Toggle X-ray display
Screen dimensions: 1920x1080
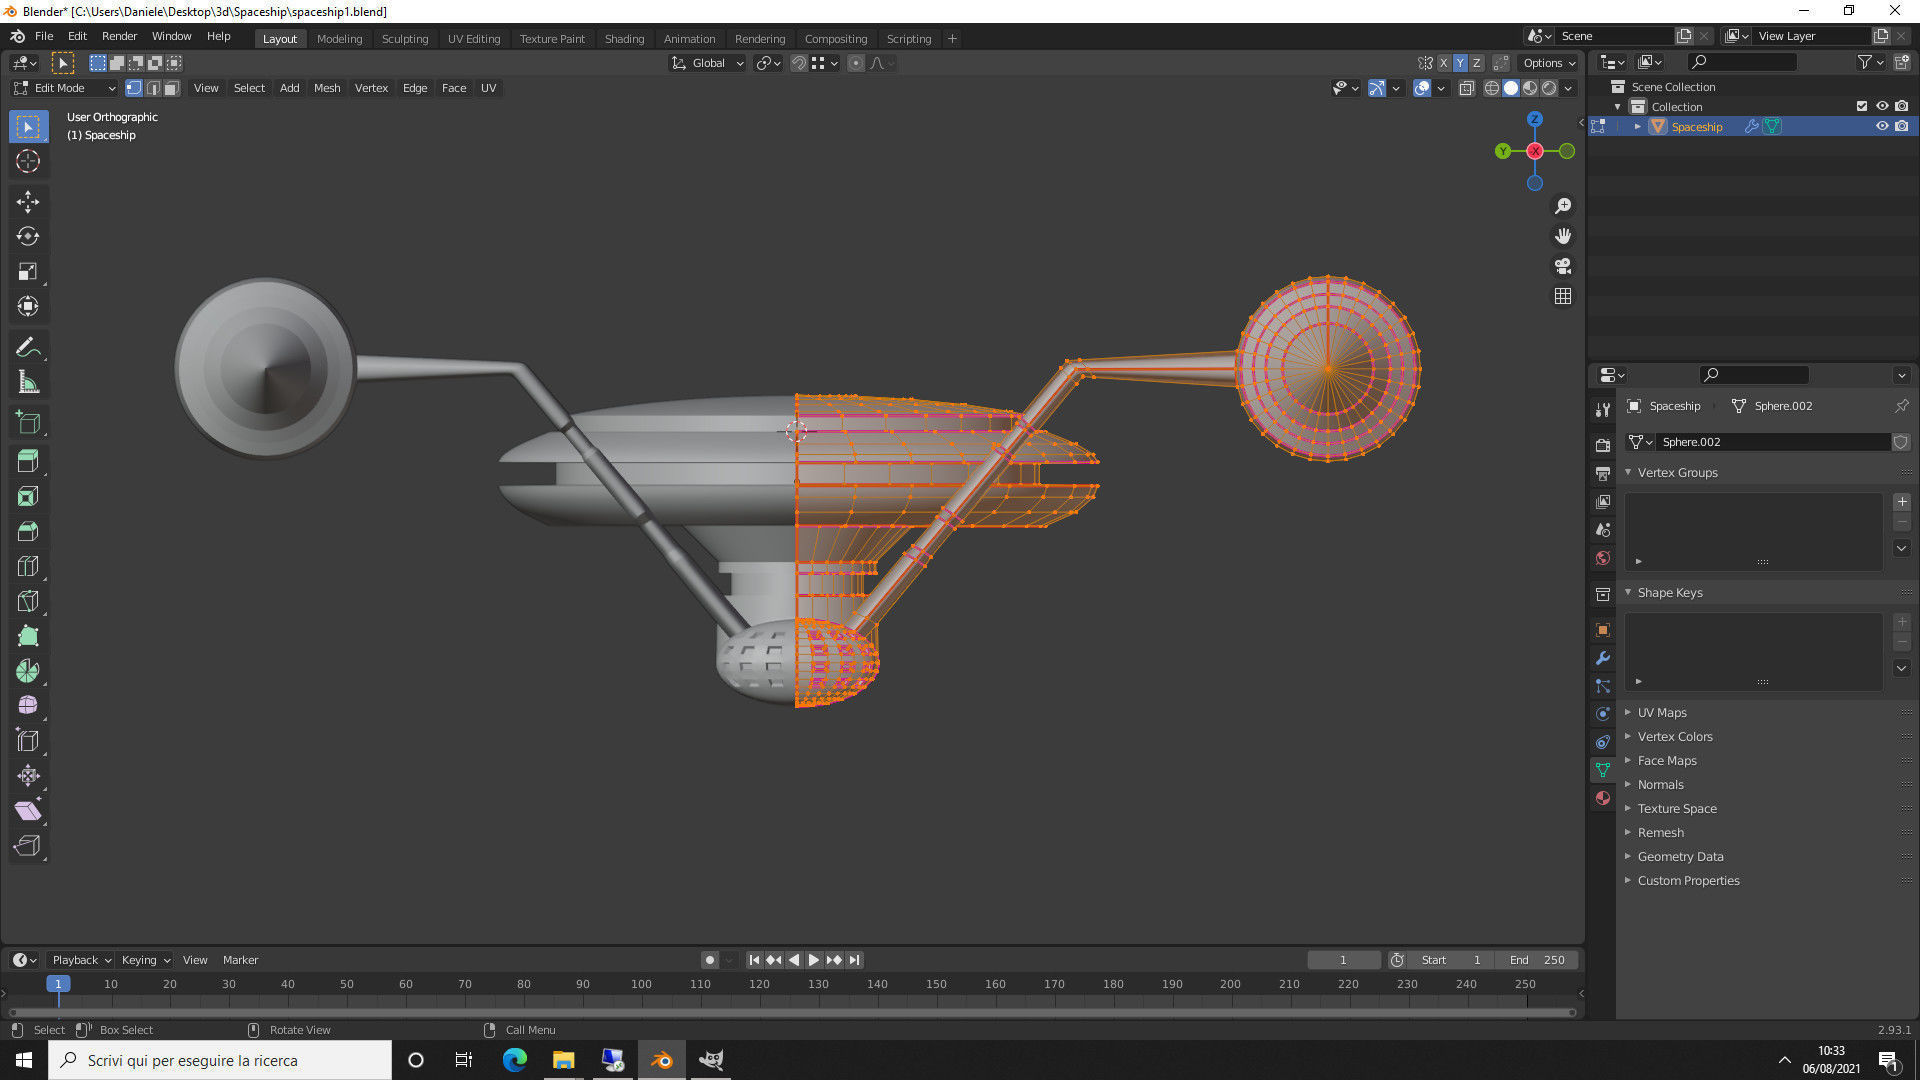[1466, 88]
